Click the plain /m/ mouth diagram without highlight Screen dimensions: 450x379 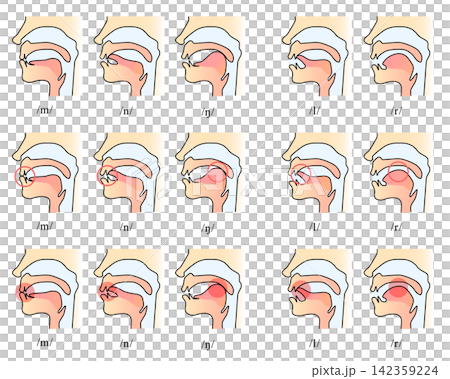coord(47,56)
